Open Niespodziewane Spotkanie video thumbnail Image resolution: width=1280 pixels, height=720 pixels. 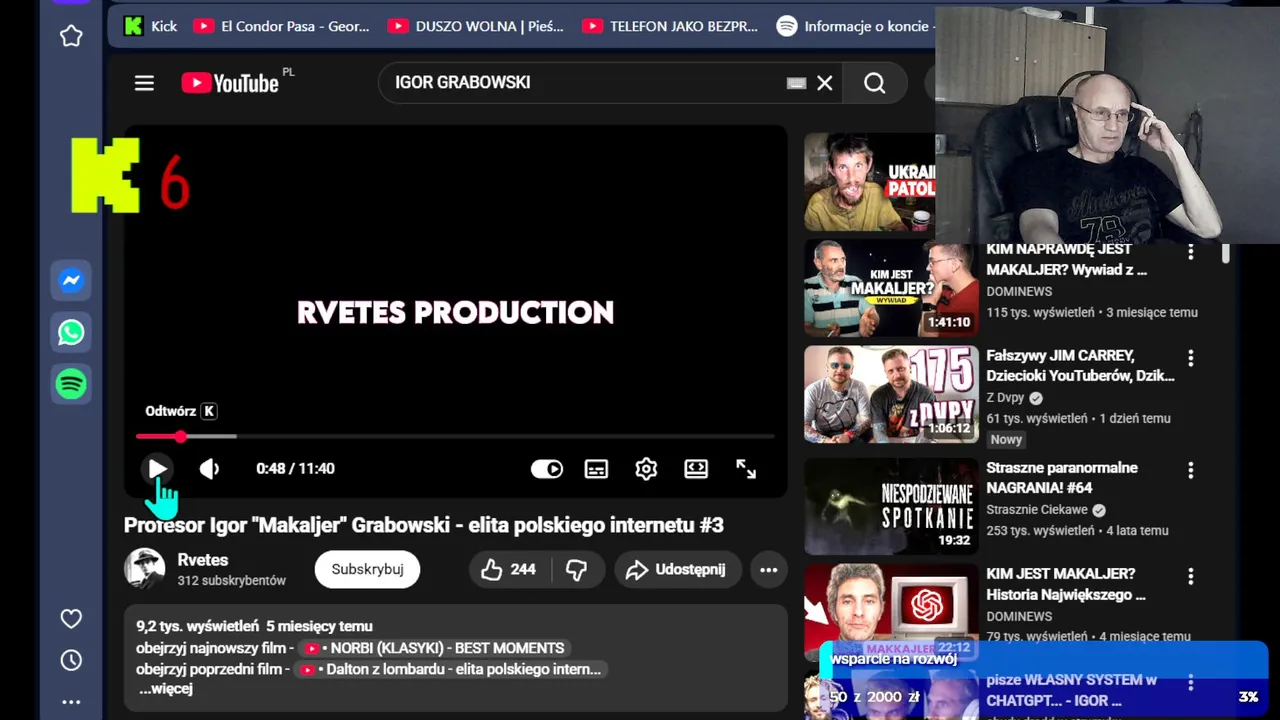(x=891, y=506)
